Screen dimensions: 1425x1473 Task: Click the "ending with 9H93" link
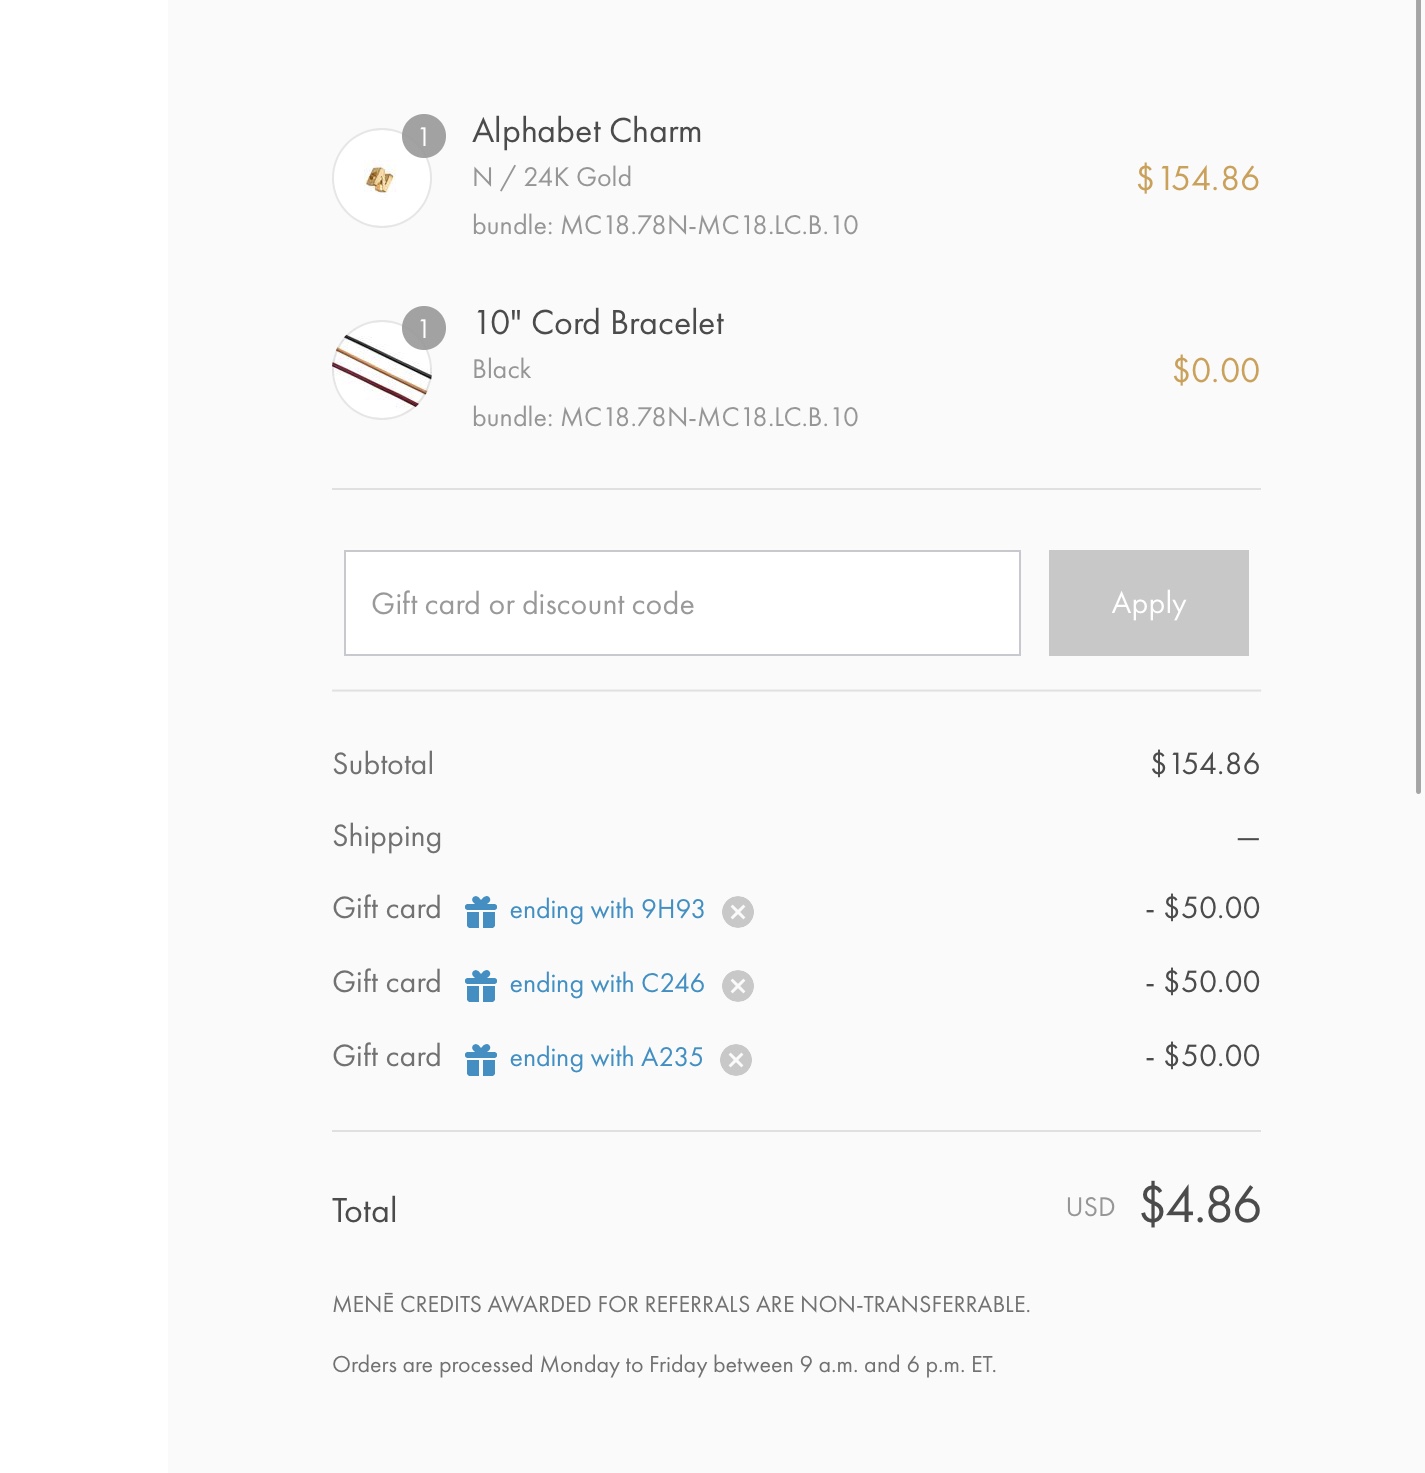[607, 909]
